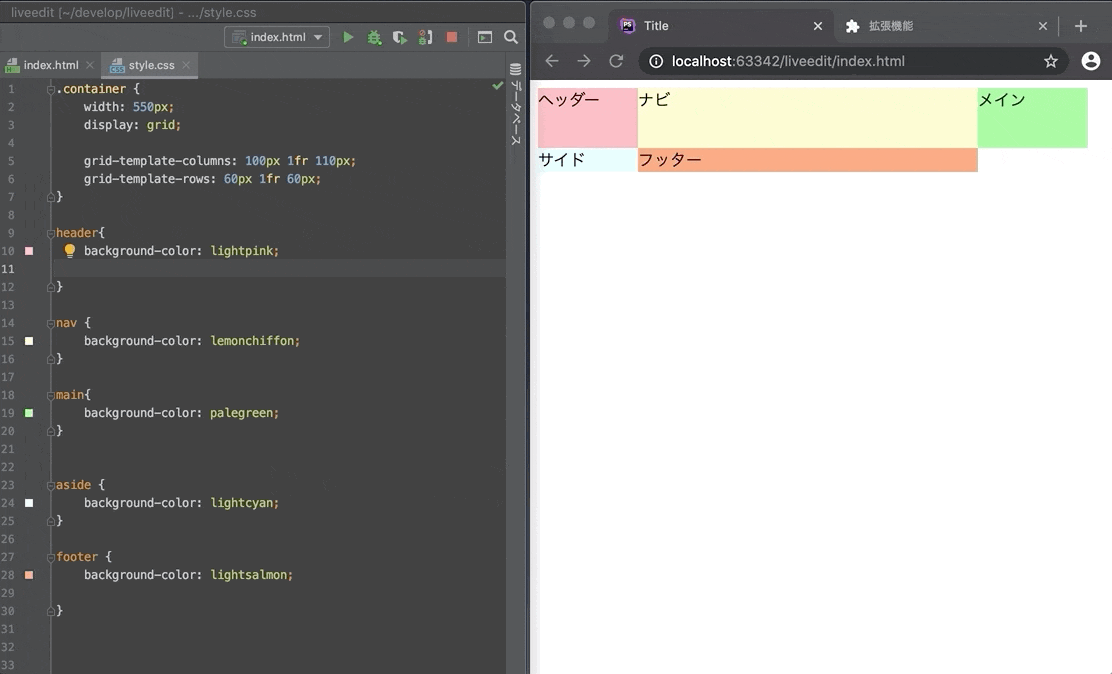Bookmark this page with the star icon
Screen dimensions: 1112x674
[x=1051, y=61]
